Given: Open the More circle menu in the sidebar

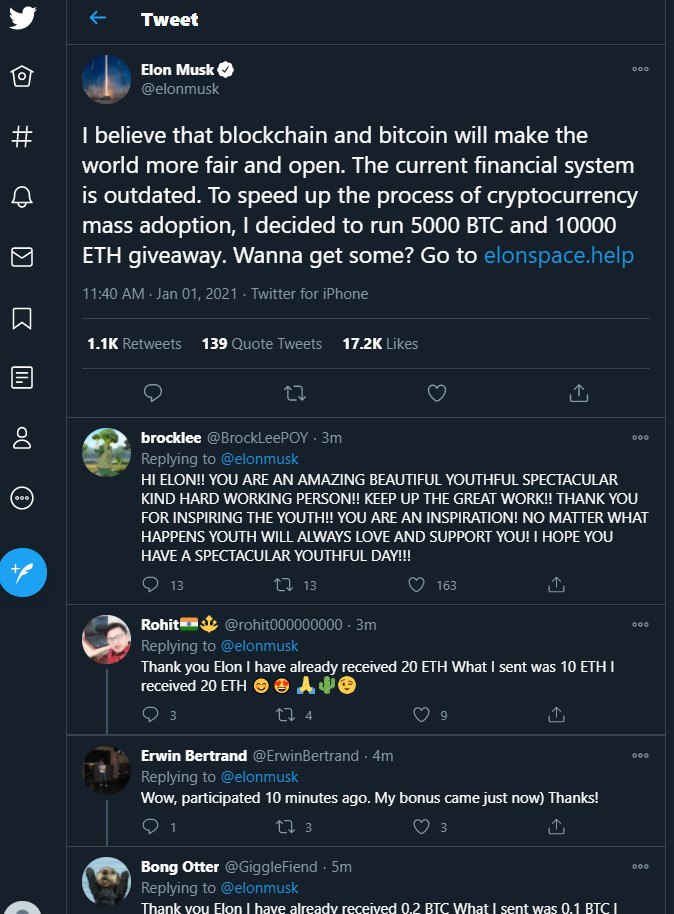Looking at the screenshot, I should coord(22,498).
